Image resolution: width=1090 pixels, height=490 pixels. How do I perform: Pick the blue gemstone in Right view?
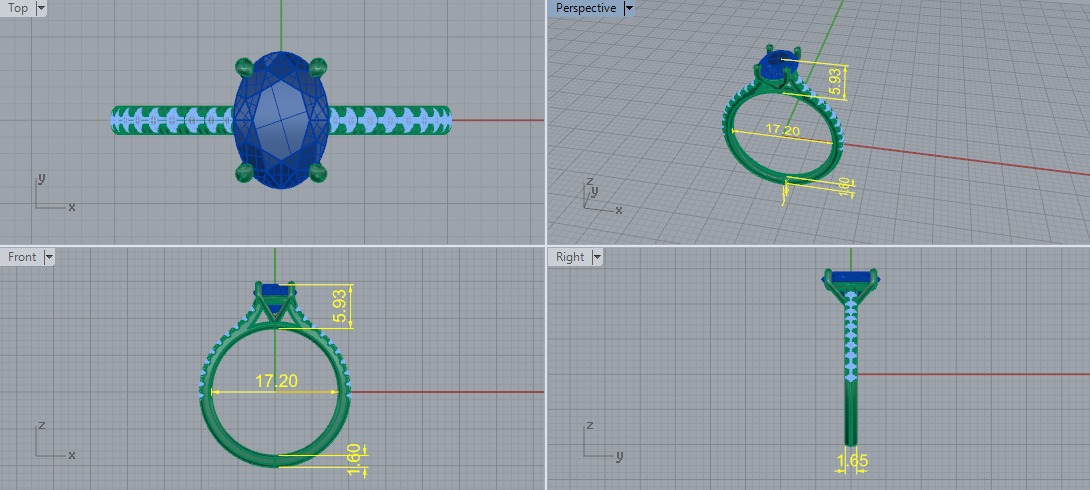[x=852, y=277]
